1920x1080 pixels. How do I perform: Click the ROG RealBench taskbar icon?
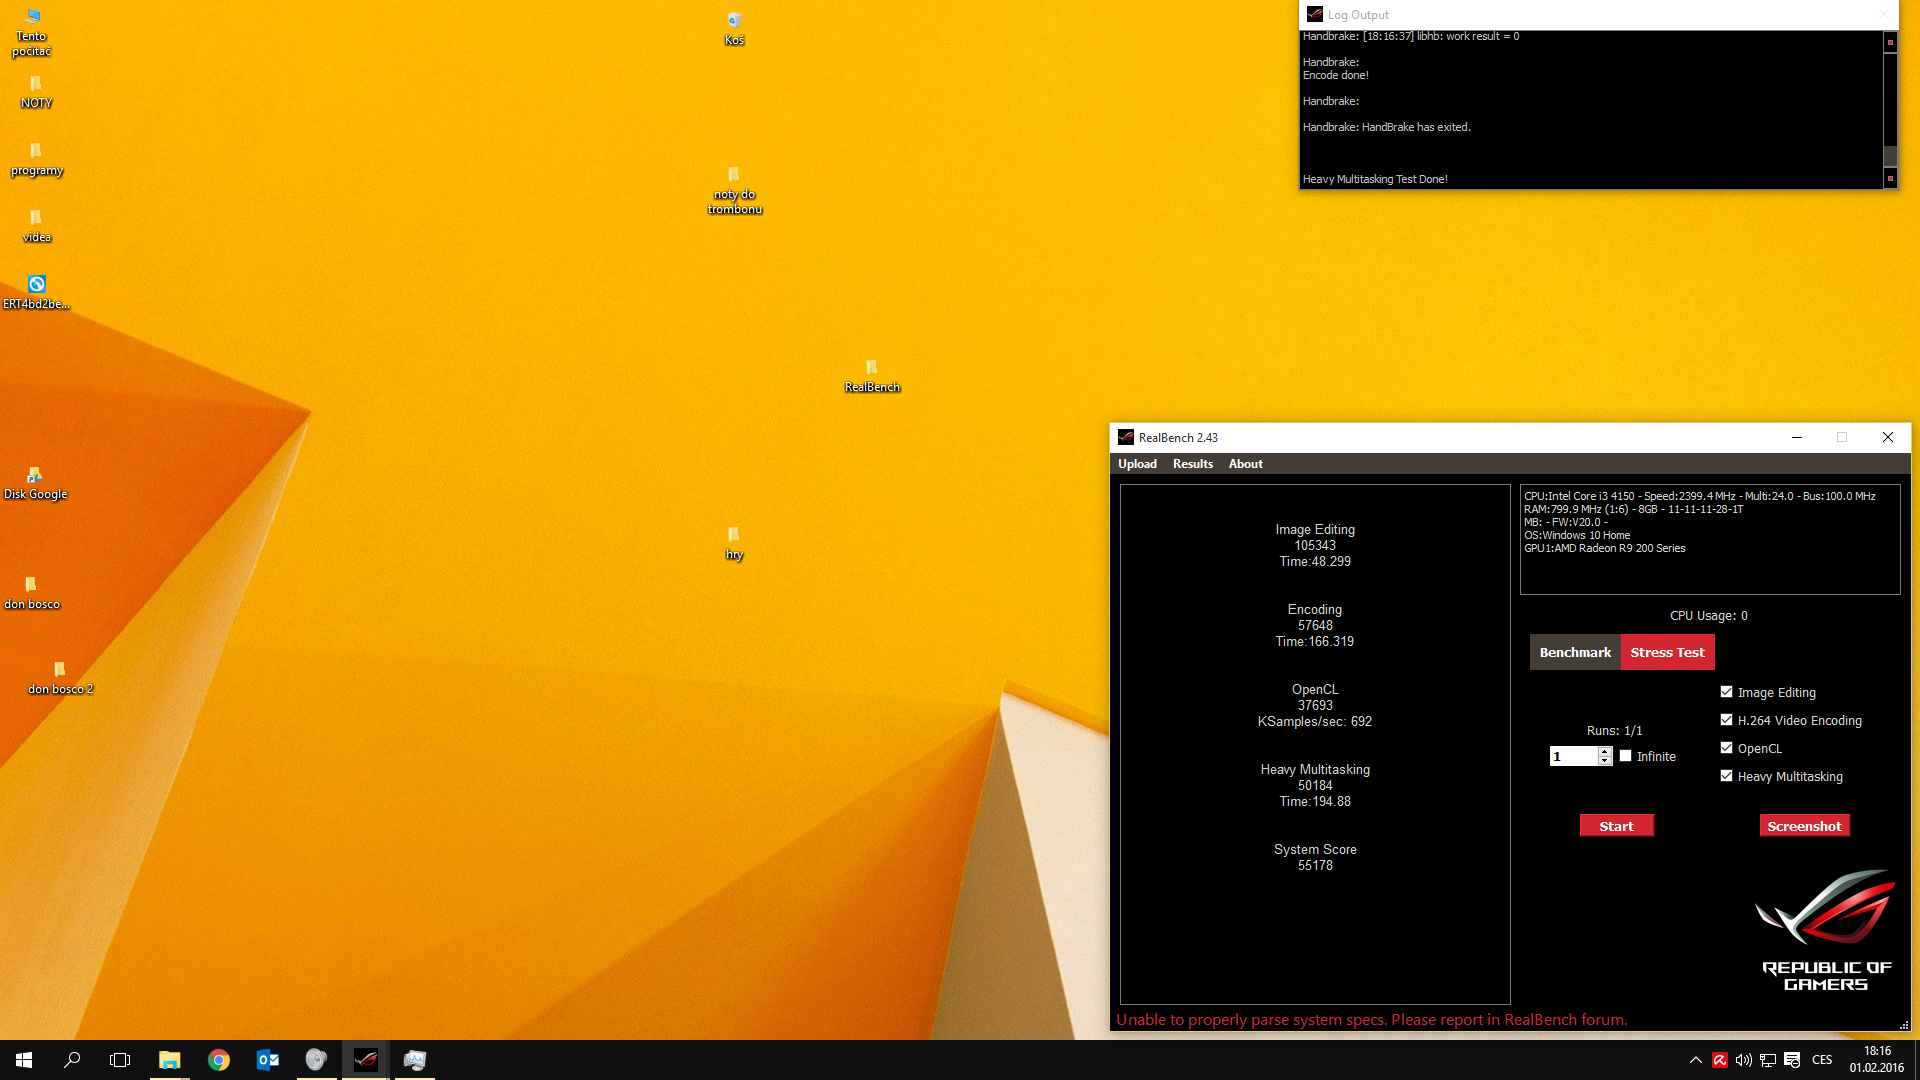(x=365, y=1060)
